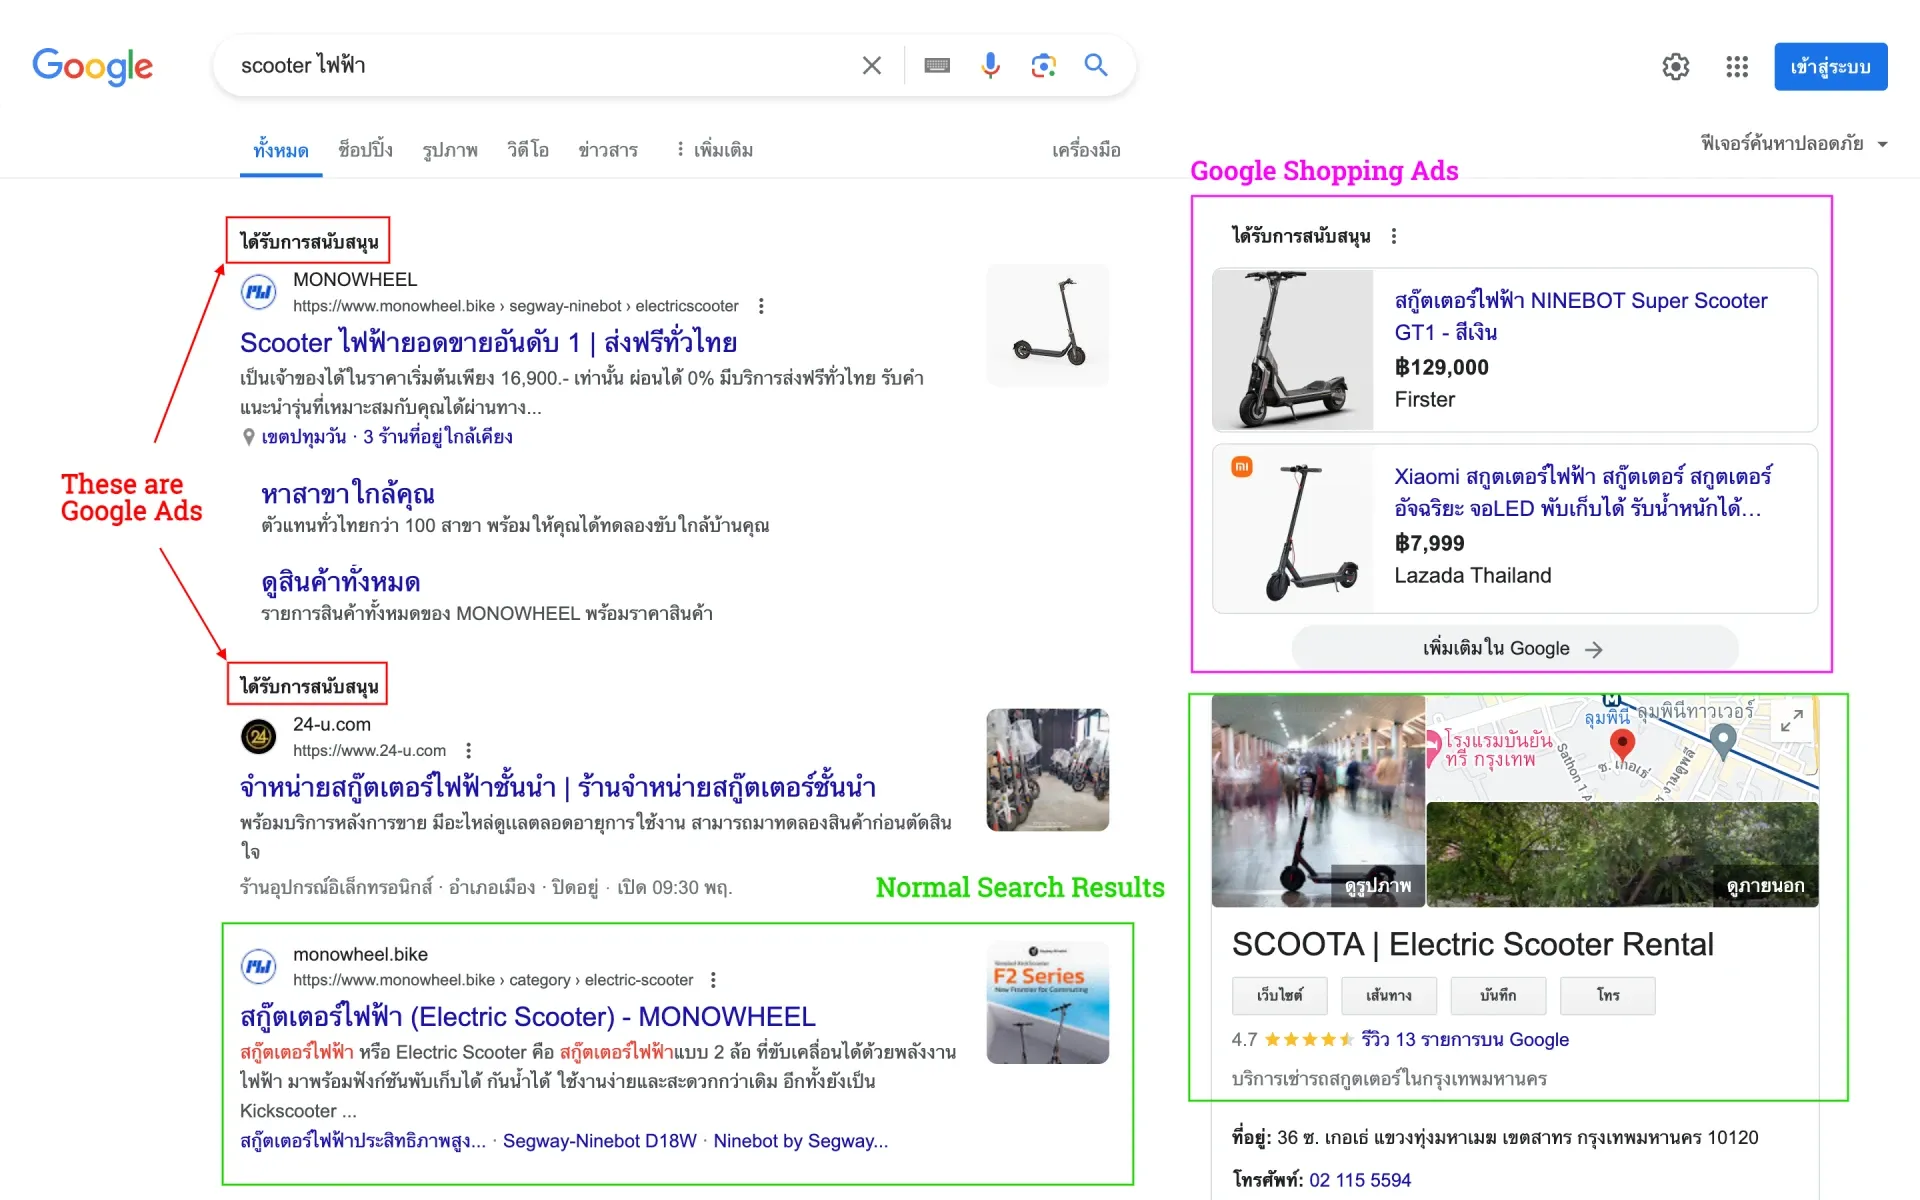Click the Firster seller name
Screen dimensions: 1920x1200
coord(1424,400)
